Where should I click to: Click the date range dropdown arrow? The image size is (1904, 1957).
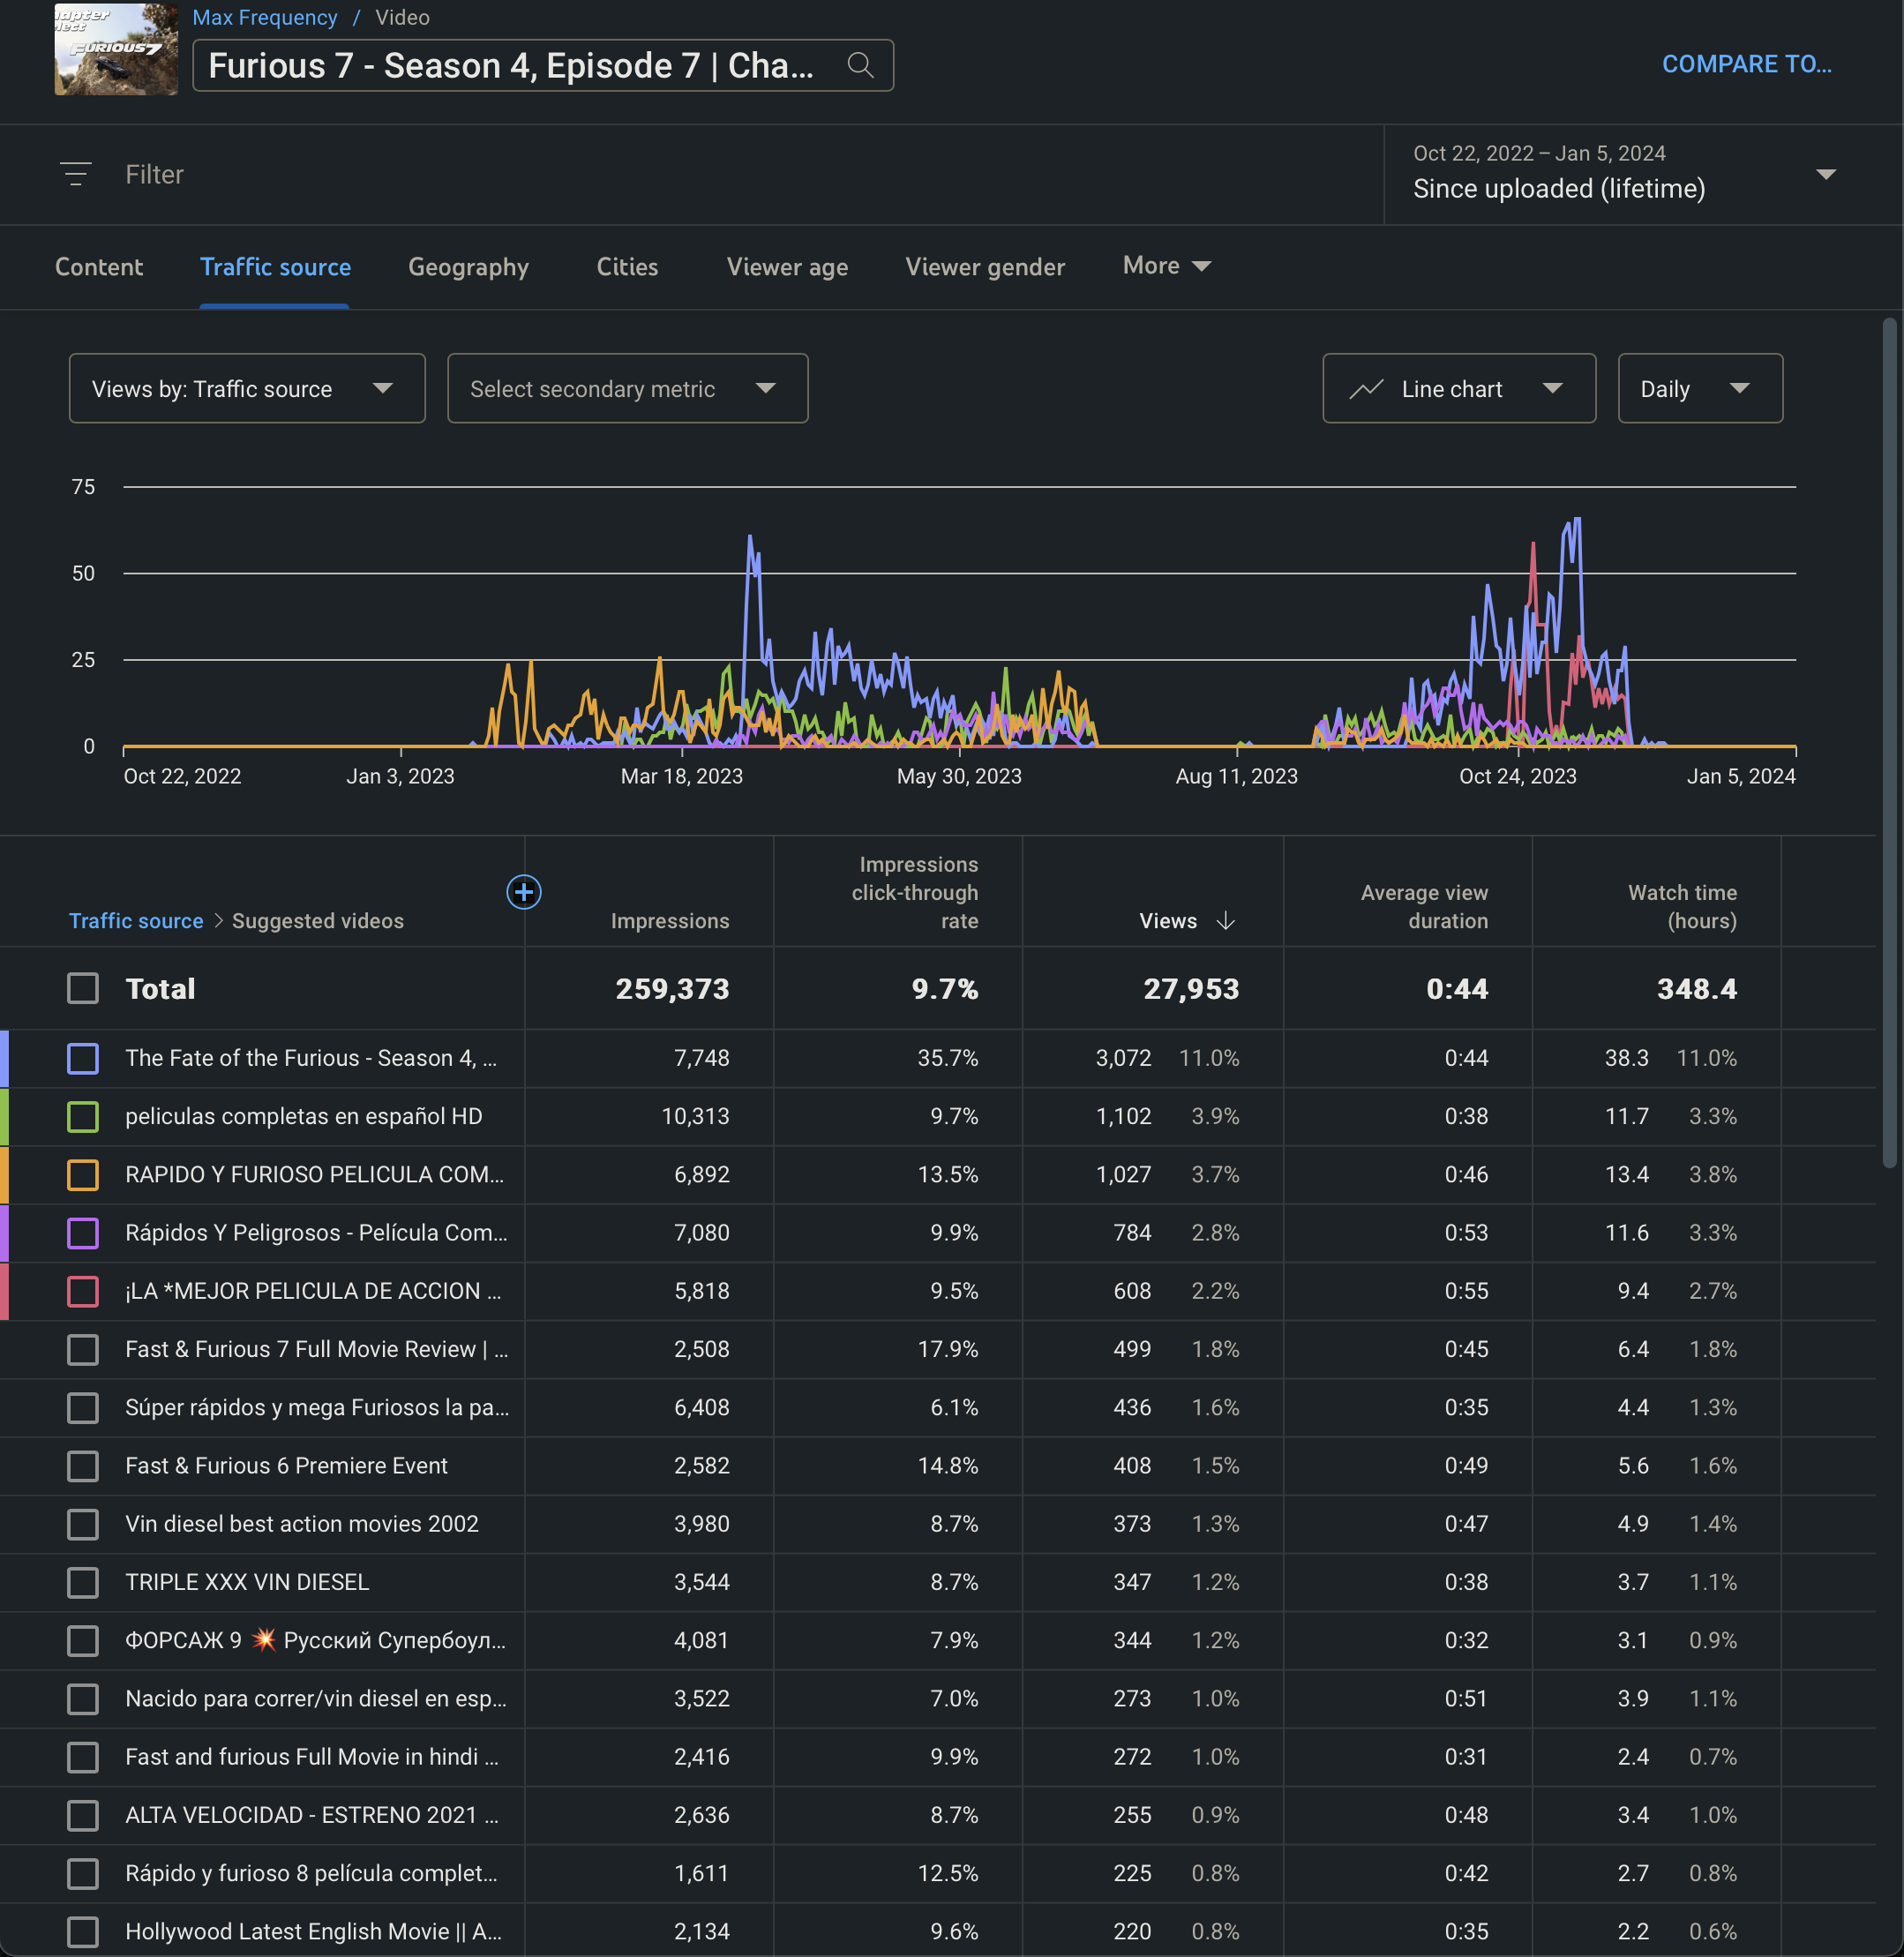pyautogui.click(x=1825, y=174)
